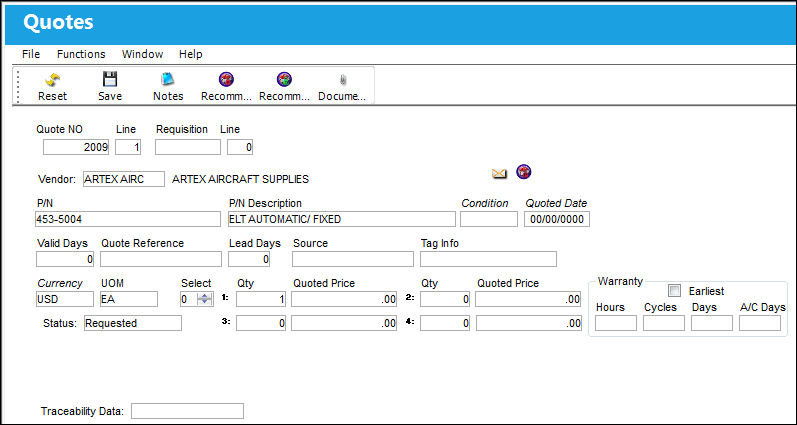Click the Recomm... toolbar icon with green arrow
Image resolution: width=797 pixels, height=425 pixels.
coord(284,79)
